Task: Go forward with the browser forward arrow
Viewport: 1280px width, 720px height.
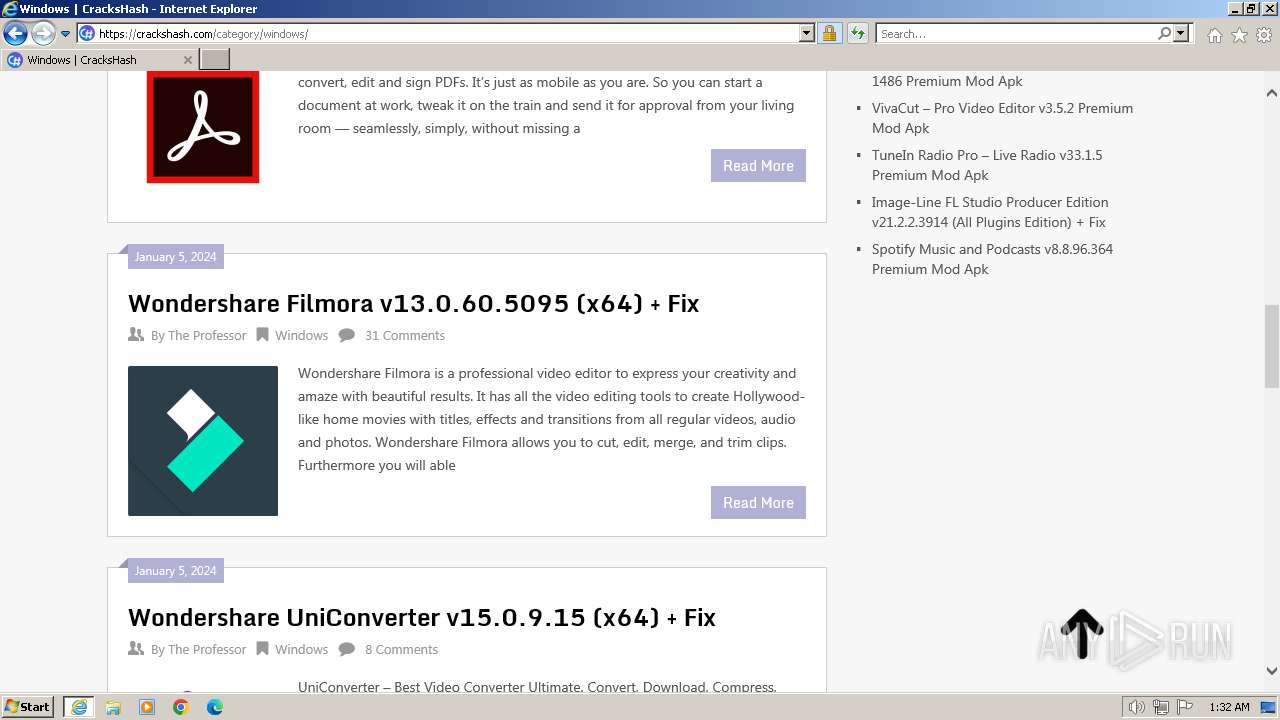Action: coord(43,33)
